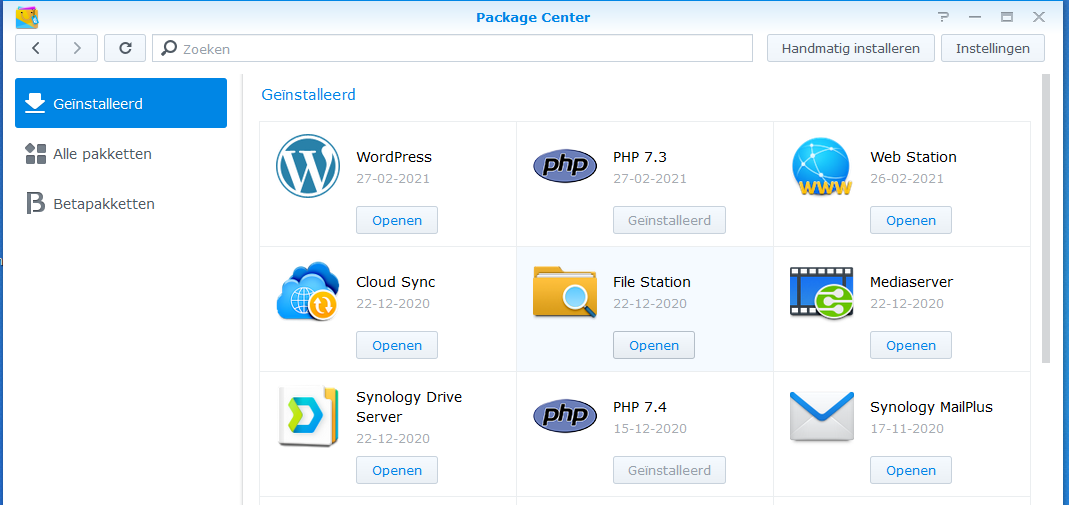Go back with the left arrow button

pyautogui.click(x=36, y=48)
